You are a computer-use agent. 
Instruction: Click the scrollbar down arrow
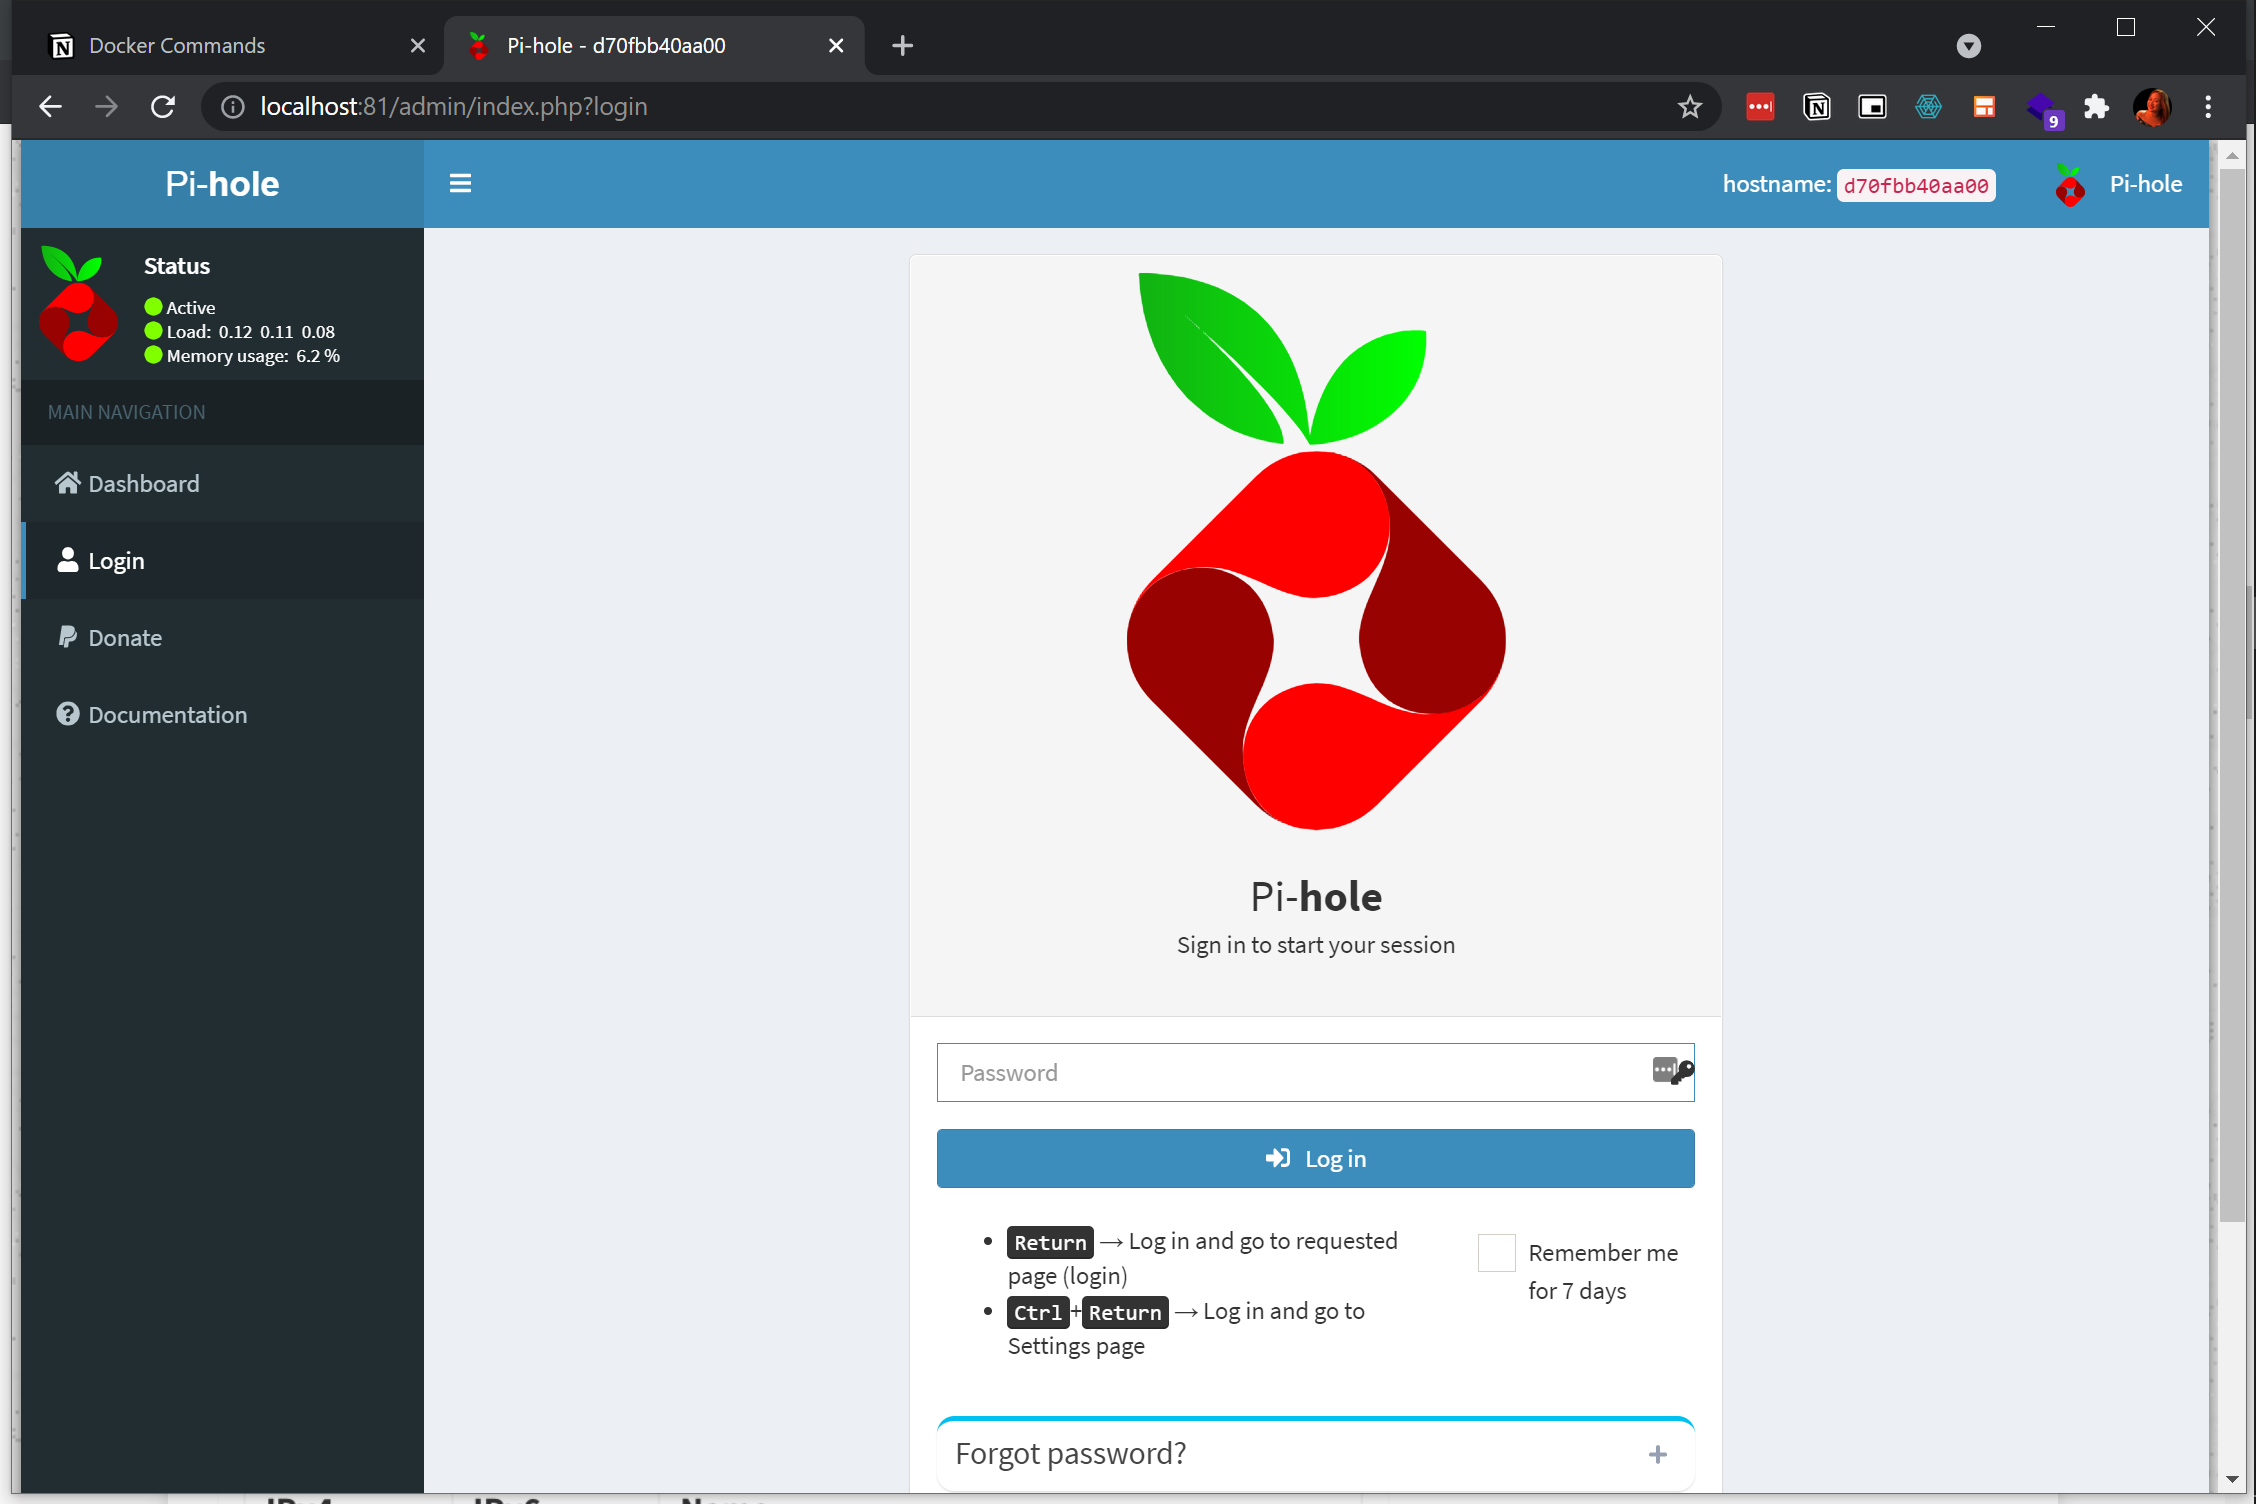point(2232,1479)
